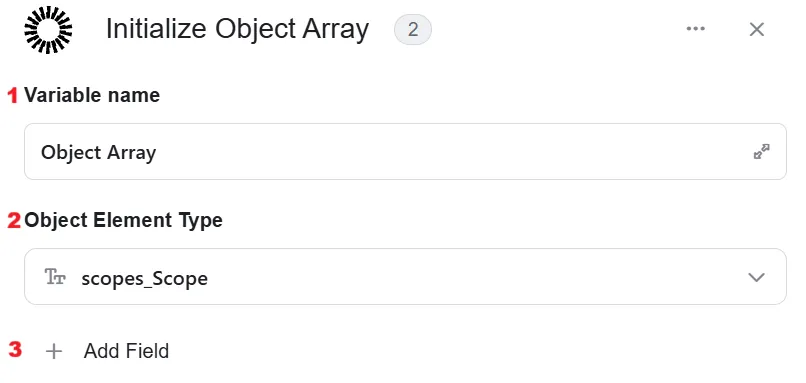Click the badge showing number 2
This screenshot has height=383, width=806.
coord(413,30)
